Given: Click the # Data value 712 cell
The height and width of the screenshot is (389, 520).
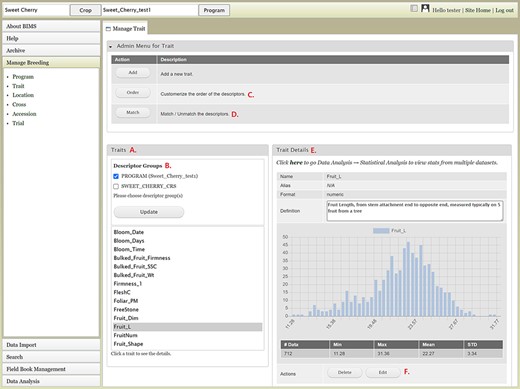Looking at the screenshot, I should (x=305, y=353).
